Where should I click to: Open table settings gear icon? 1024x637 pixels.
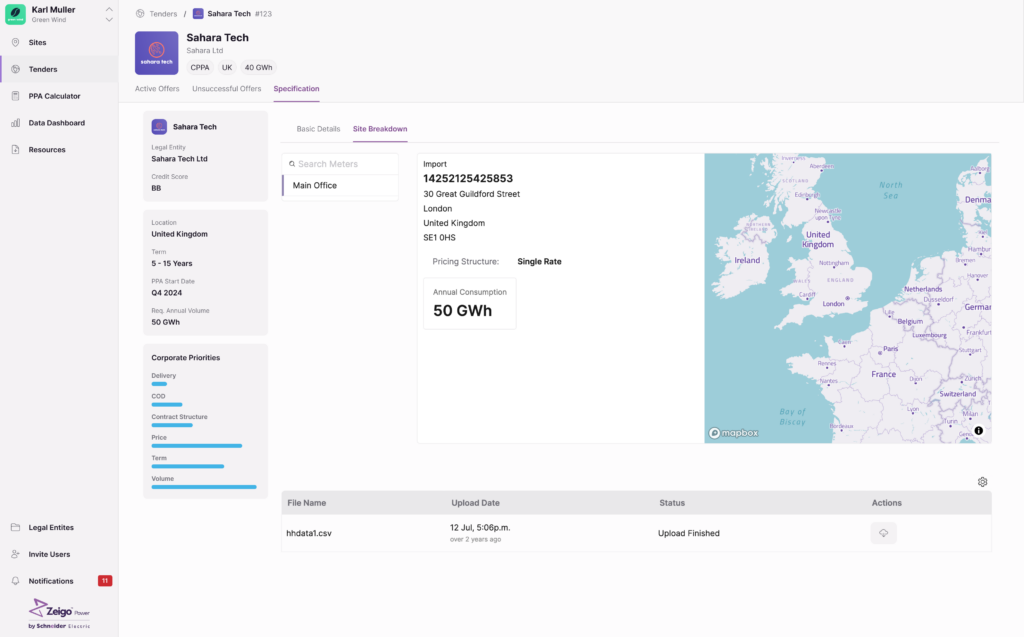[982, 482]
